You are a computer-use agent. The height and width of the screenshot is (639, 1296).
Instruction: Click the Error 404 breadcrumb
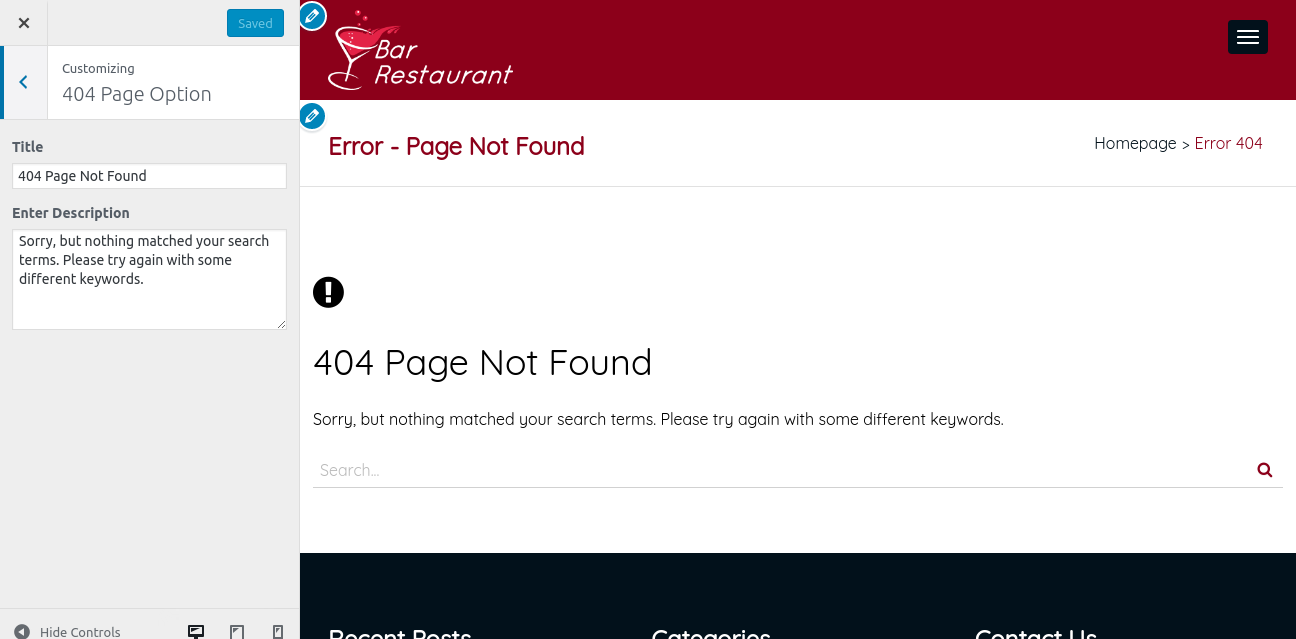[1228, 143]
